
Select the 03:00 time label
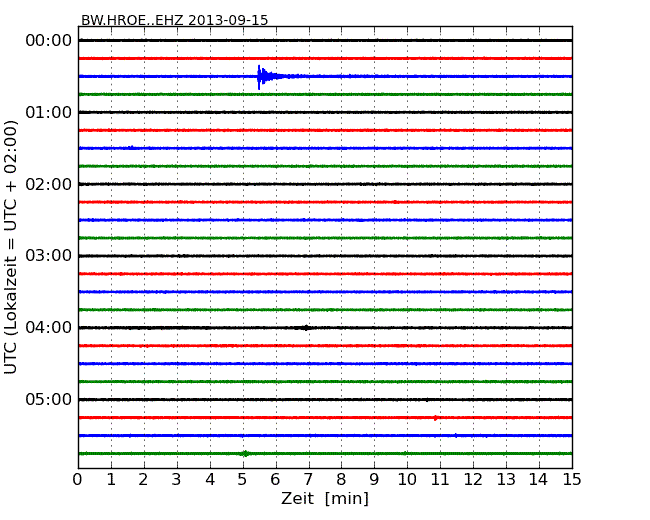click(49, 255)
